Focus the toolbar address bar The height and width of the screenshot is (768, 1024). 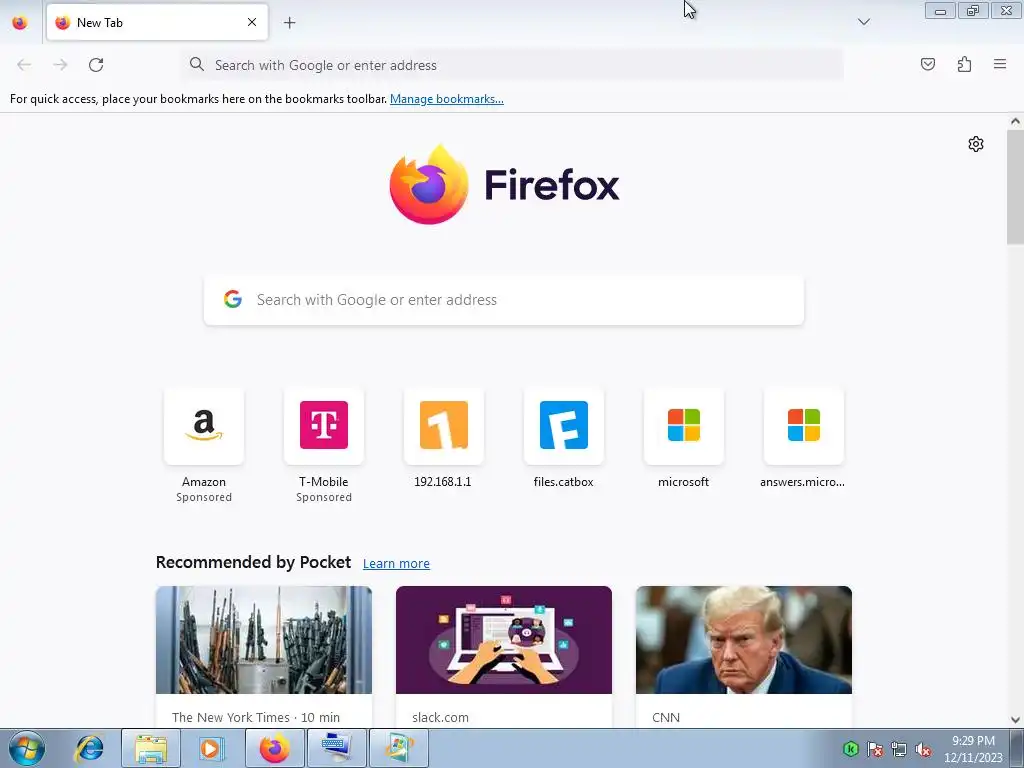(x=513, y=65)
